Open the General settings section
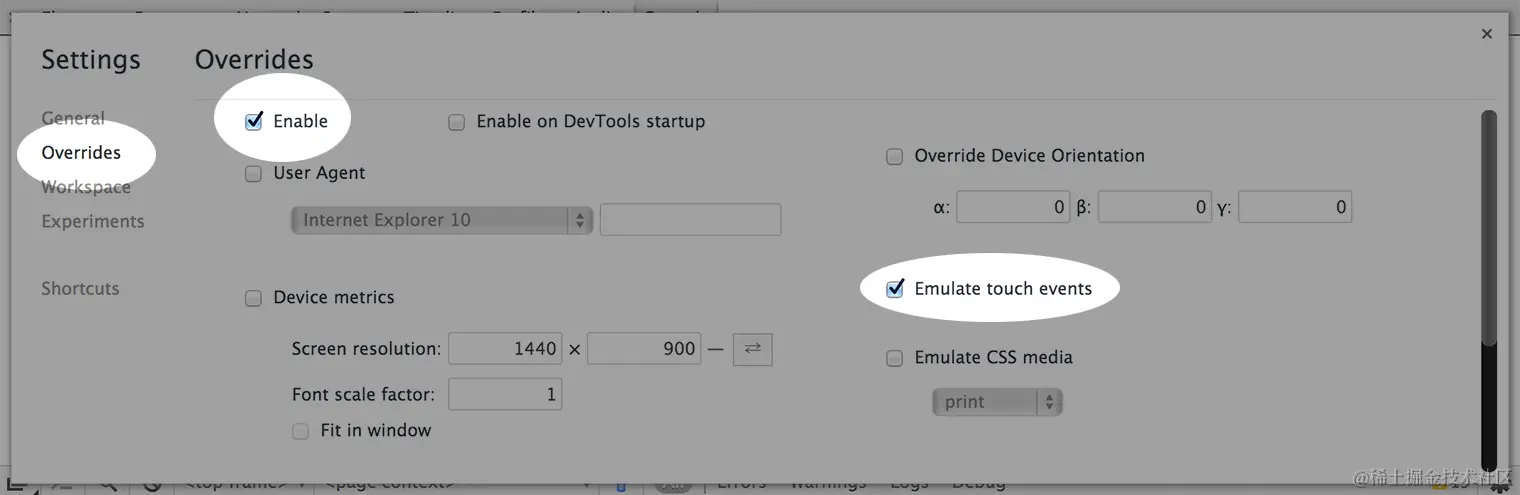Screen dimensions: 1520x495 [73, 118]
